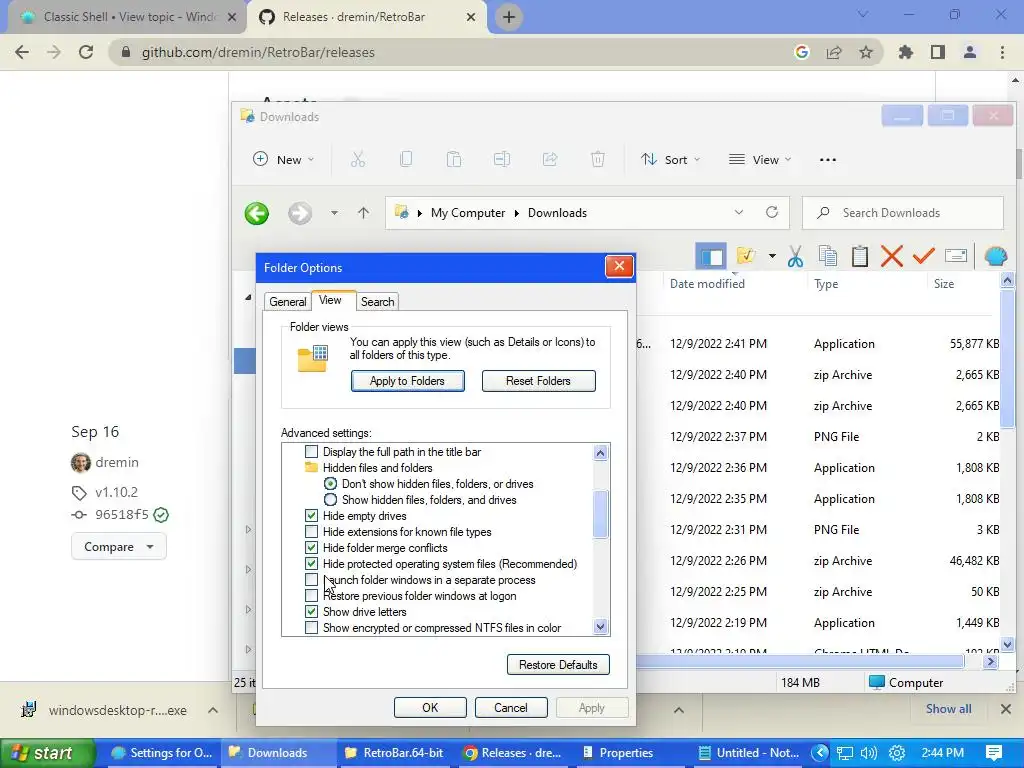Uncheck Hide empty drives
Viewport: 1024px width, 768px height.
pos(312,516)
